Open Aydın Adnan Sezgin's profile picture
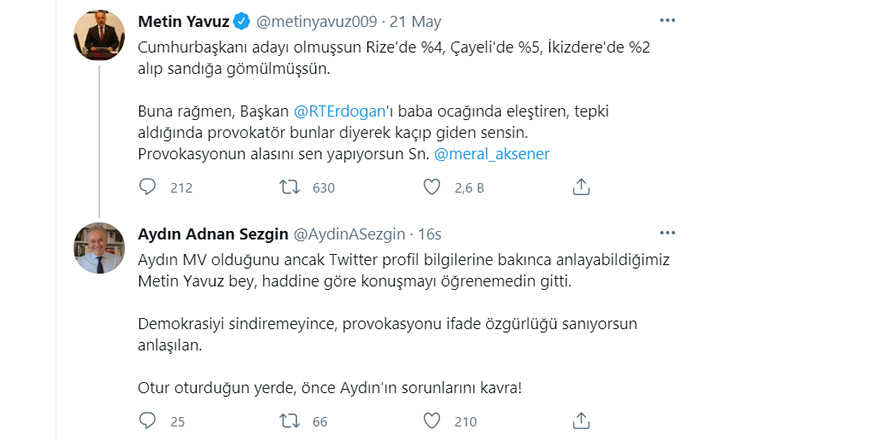 [x=99, y=247]
